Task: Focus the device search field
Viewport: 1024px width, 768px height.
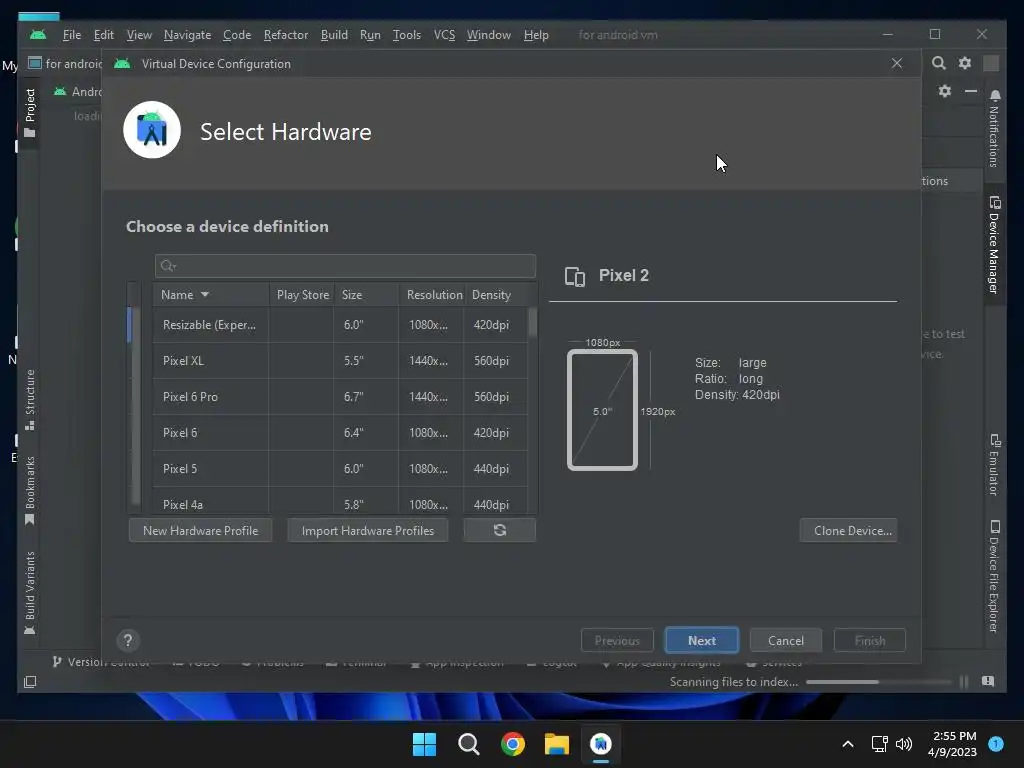Action: tap(345, 266)
